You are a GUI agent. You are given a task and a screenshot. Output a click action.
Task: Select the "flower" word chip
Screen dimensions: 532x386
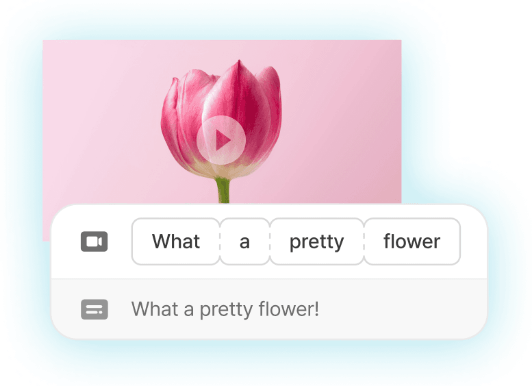tap(412, 242)
